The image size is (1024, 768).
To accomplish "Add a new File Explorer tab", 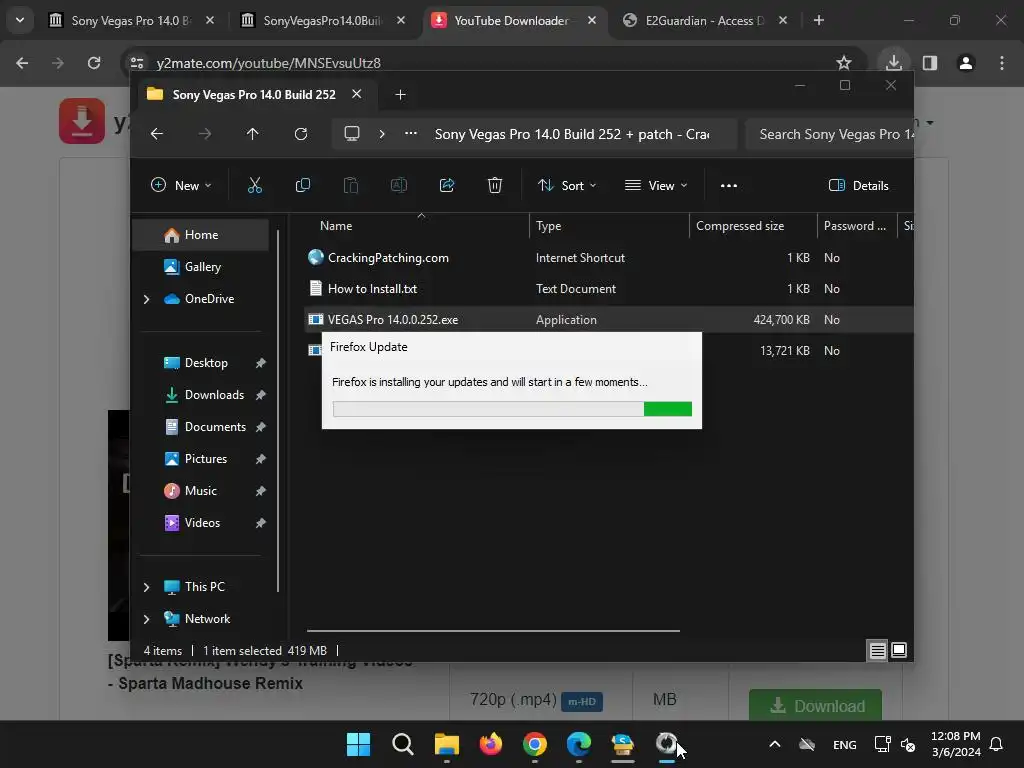I will tap(400, 95).
